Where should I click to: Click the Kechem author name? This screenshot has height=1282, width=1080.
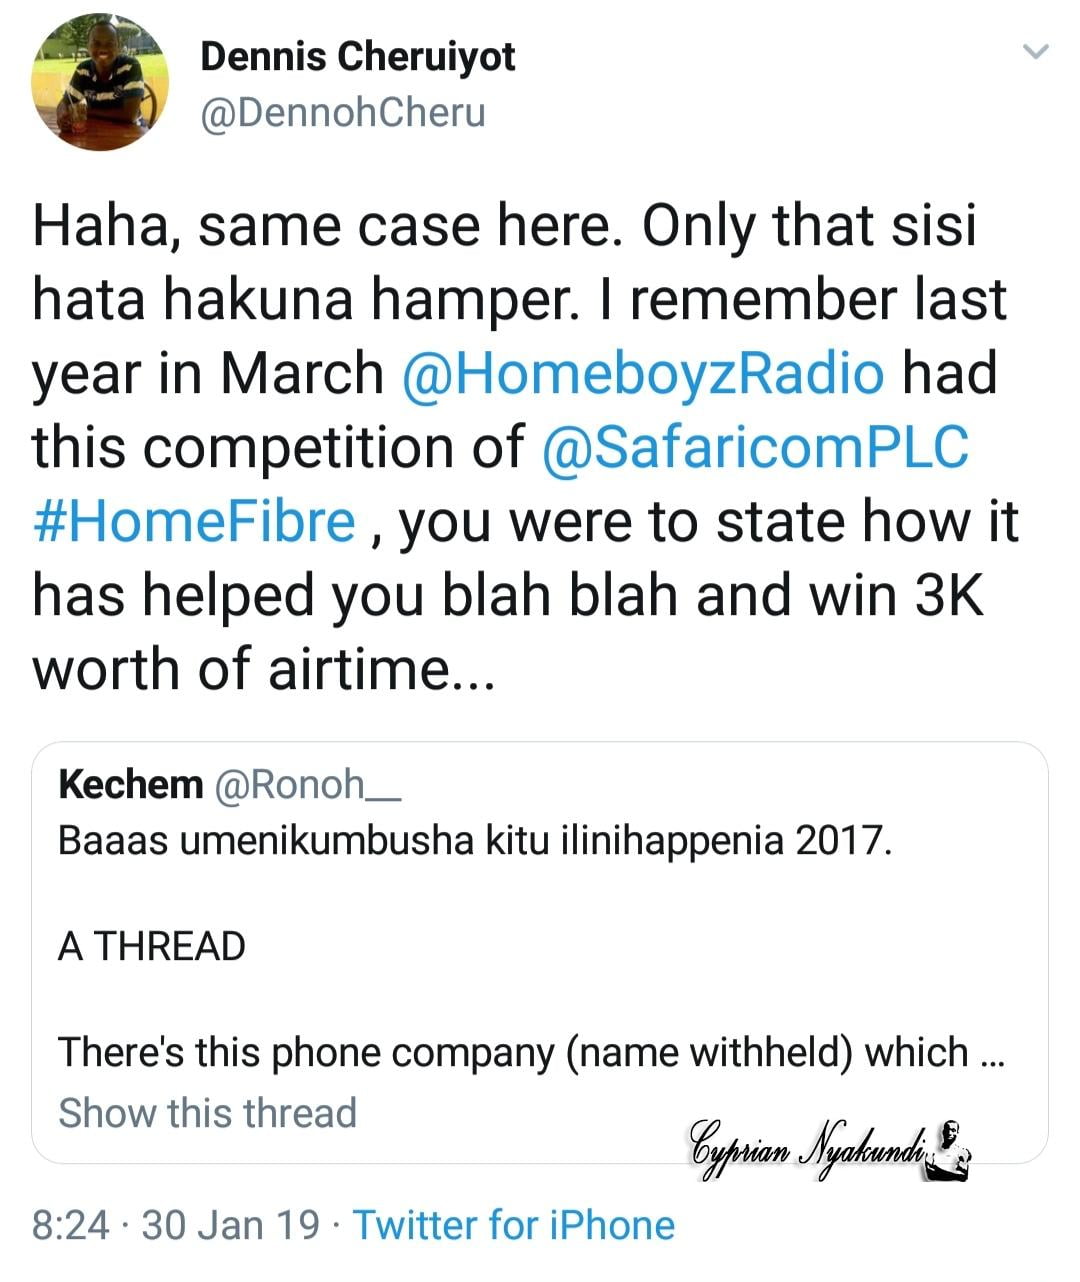tap(130, 785)
